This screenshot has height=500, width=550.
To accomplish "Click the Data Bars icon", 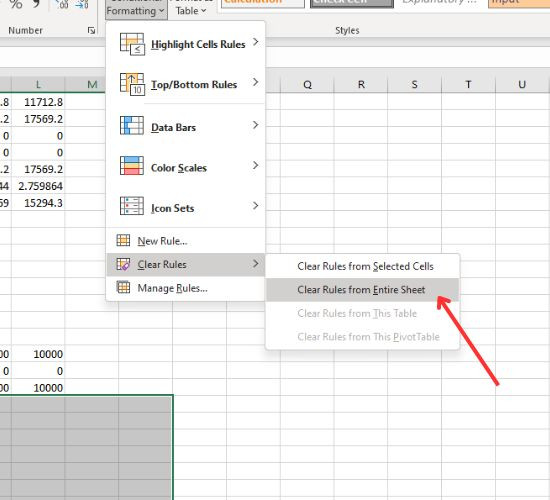I will click(132, 125).
